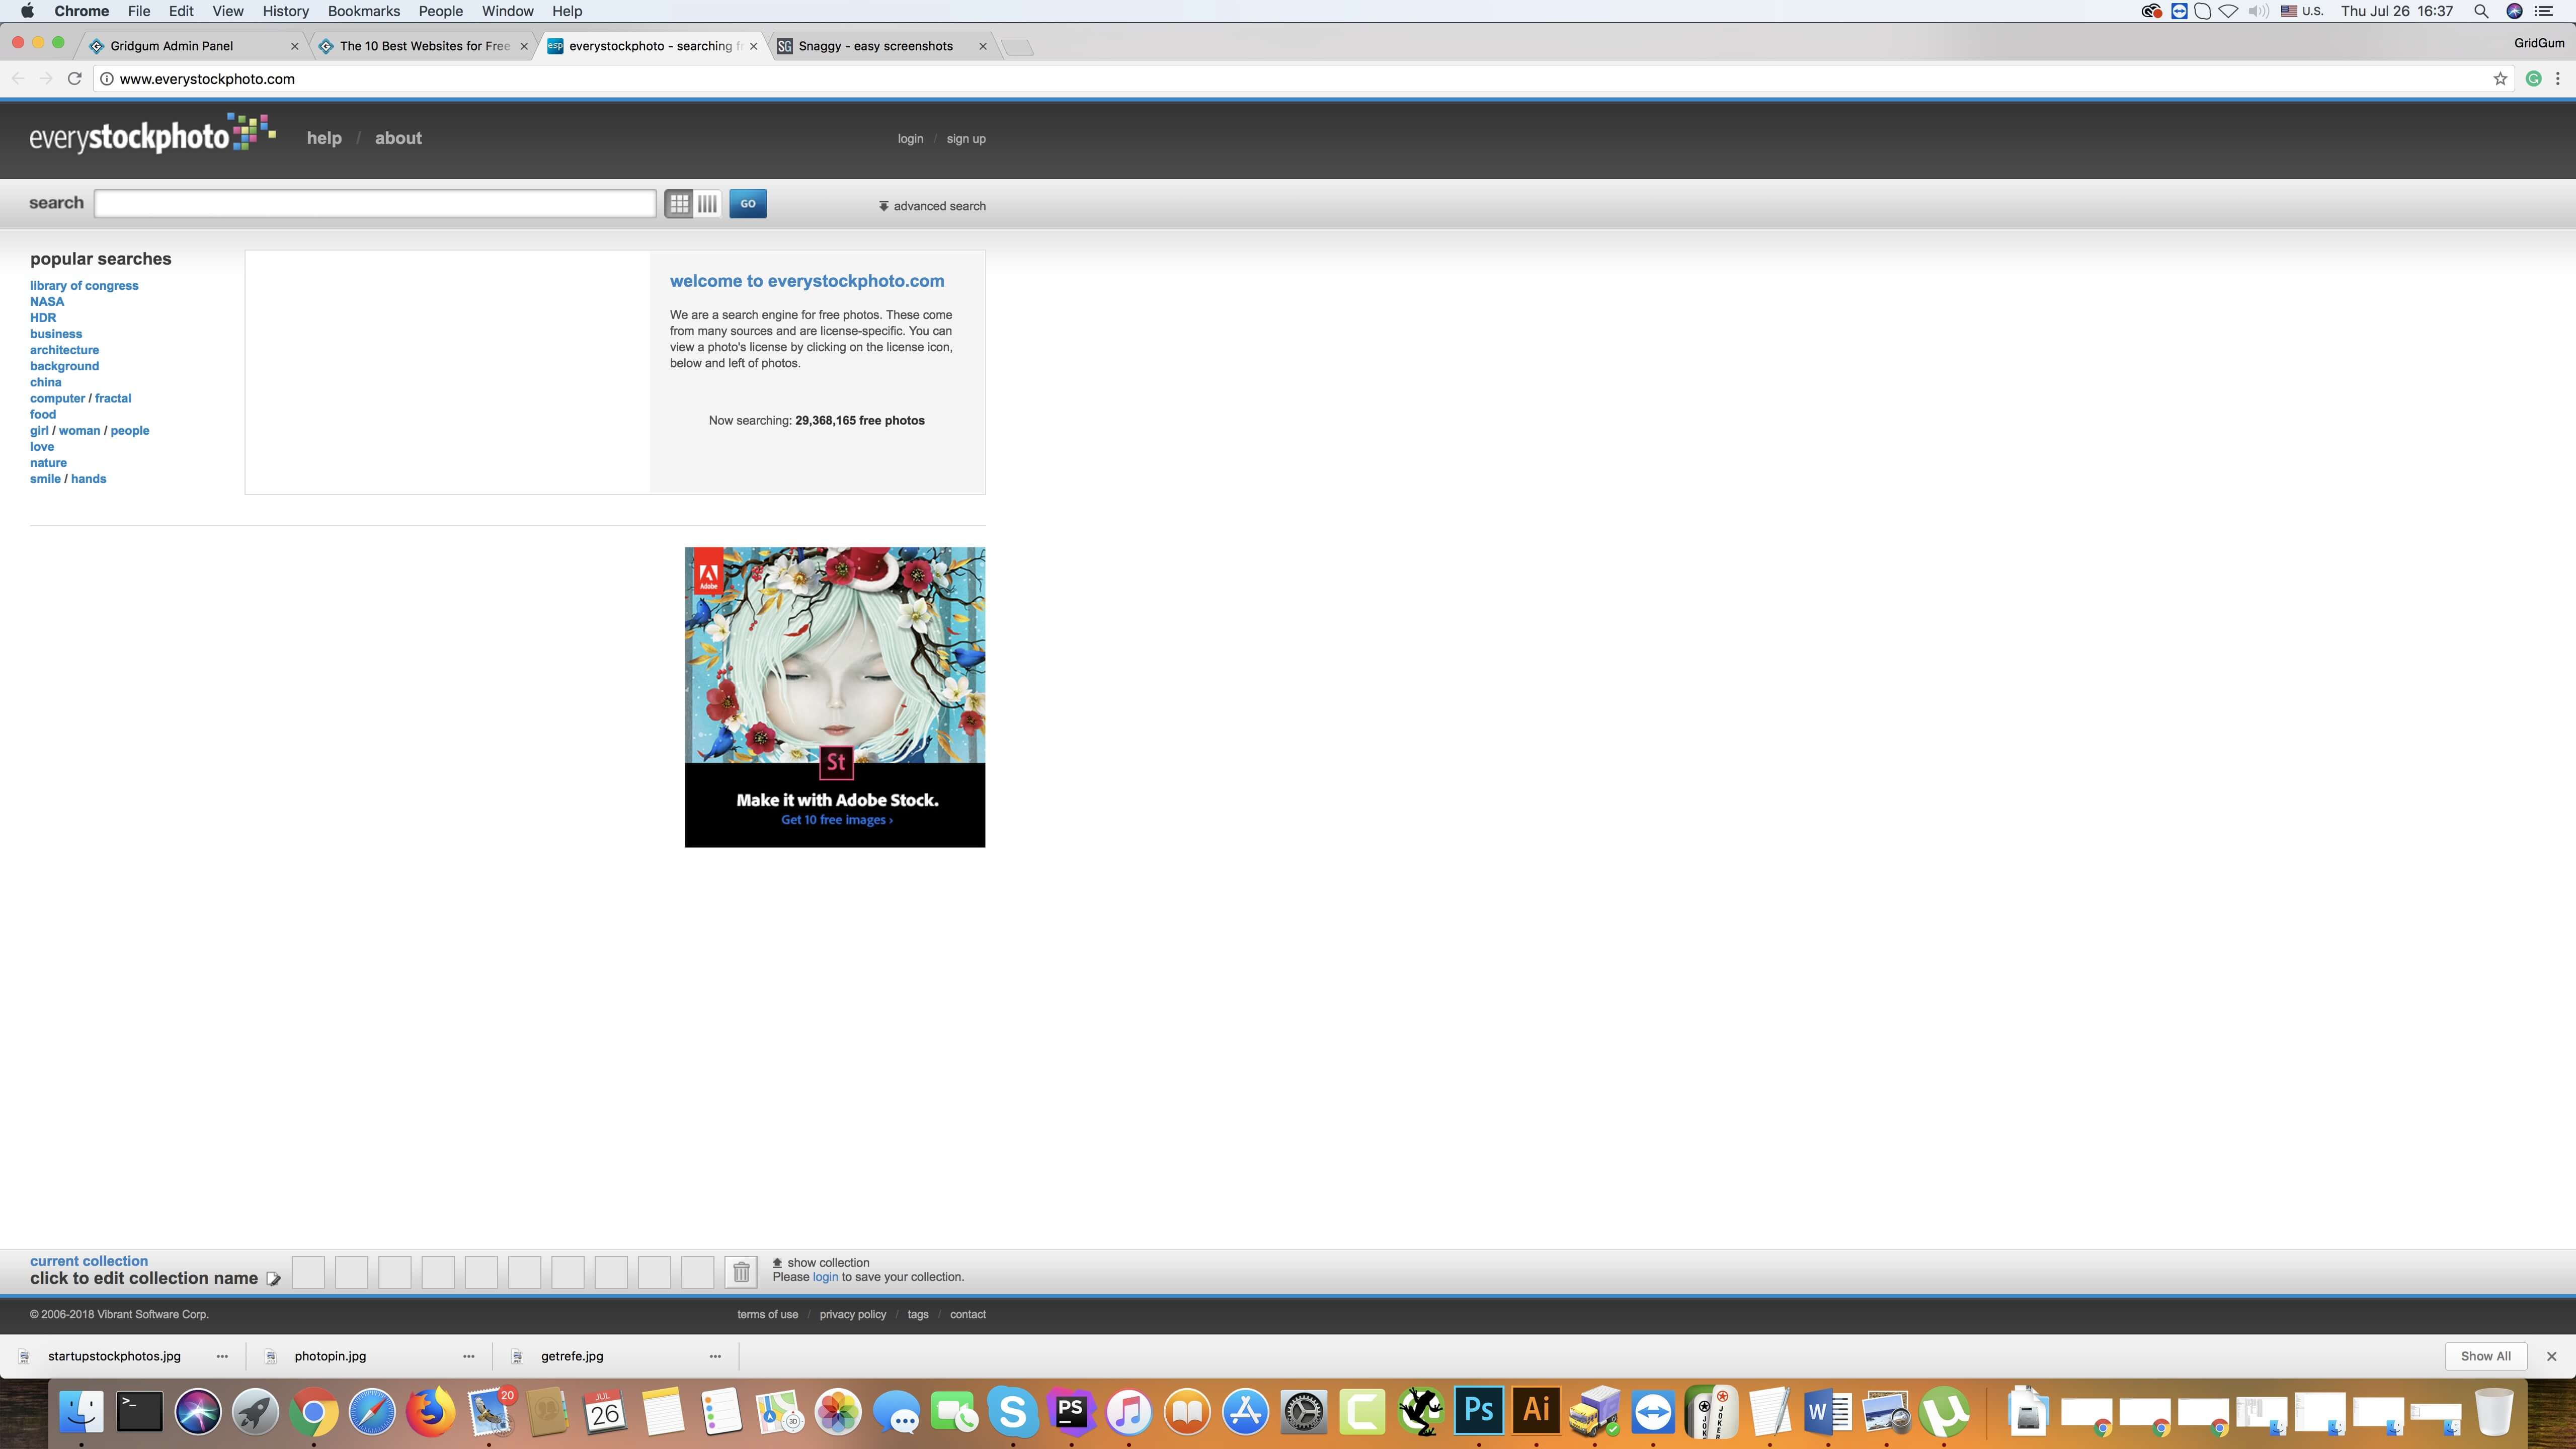The height and width of the screenshot is (1449, 2576).
Task: Click the History menu item
Action: 285,11
